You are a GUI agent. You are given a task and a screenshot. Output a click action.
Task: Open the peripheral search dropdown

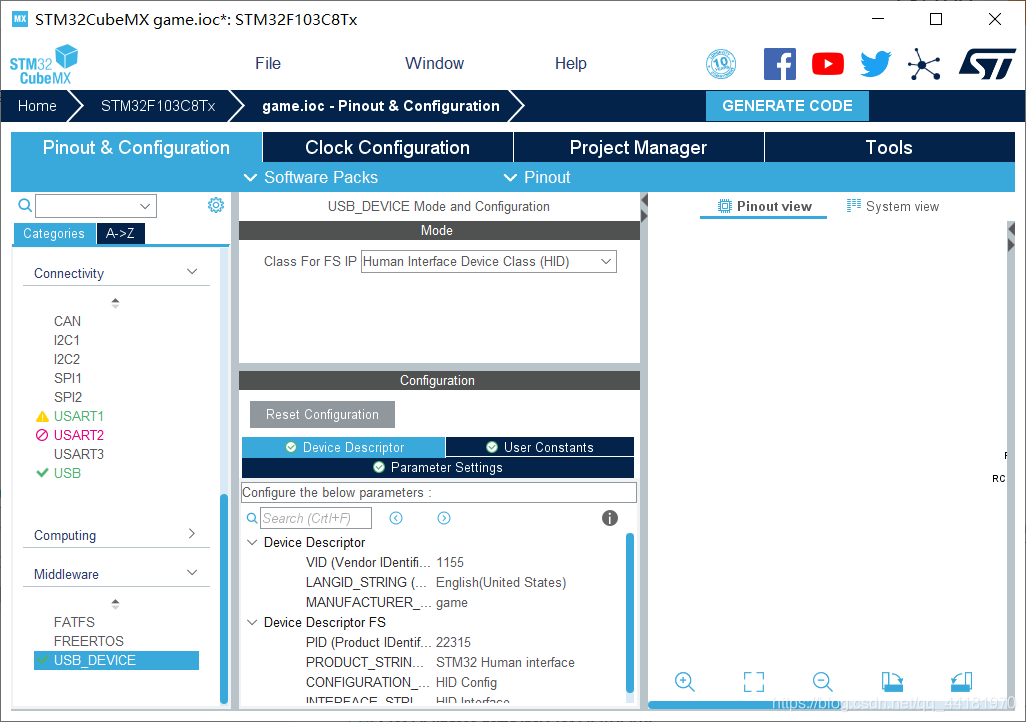click(x=145, y=206)
